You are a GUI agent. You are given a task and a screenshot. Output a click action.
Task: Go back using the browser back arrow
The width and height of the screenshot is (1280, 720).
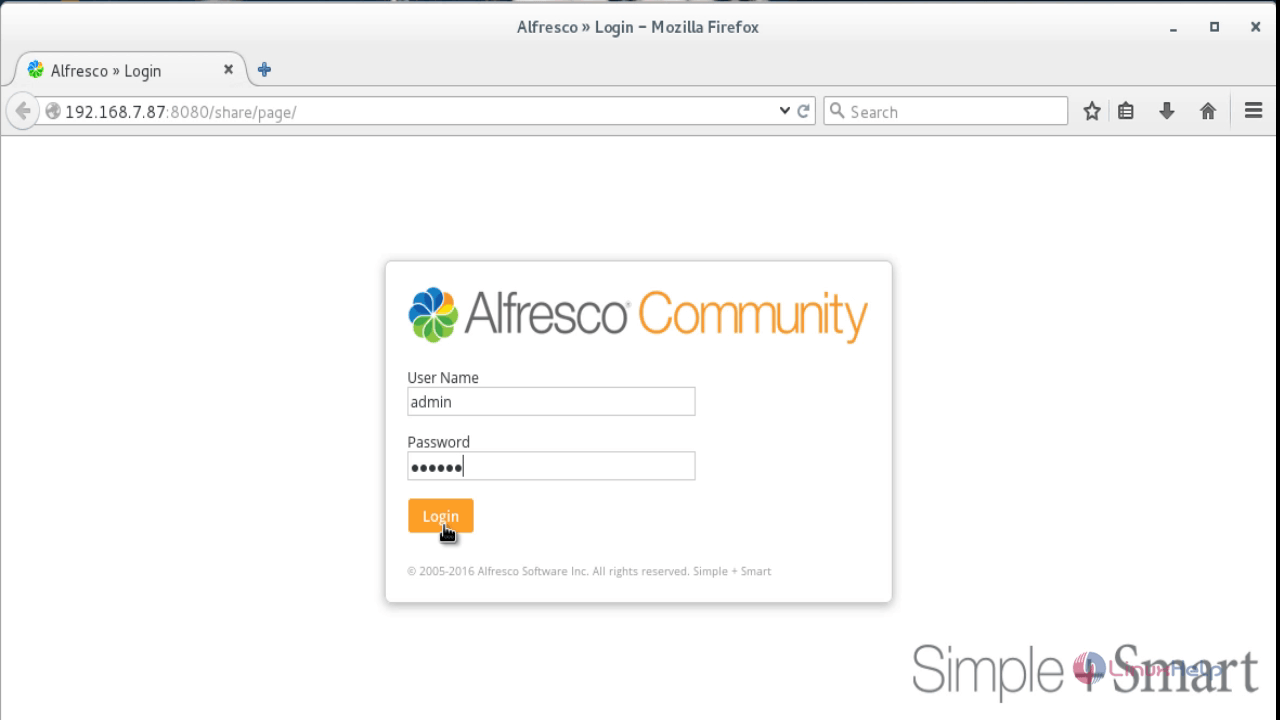click(x=23, y=111)
